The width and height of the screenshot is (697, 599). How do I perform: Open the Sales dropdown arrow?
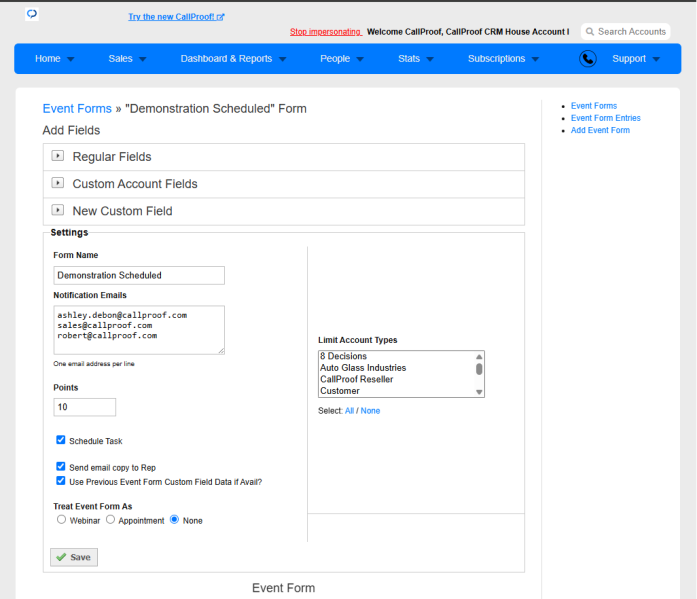pos(143,59)
